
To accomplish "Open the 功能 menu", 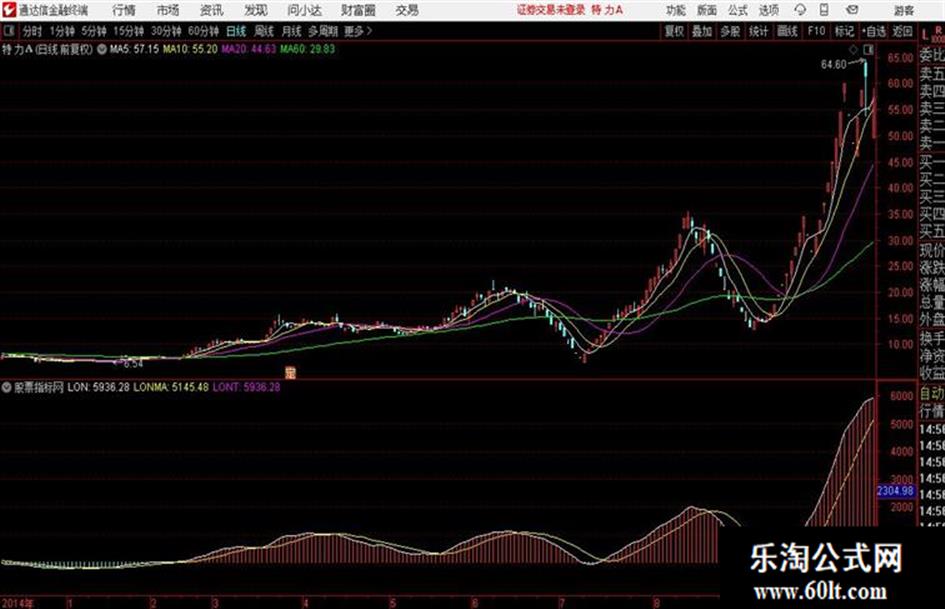I will (676, 10).
